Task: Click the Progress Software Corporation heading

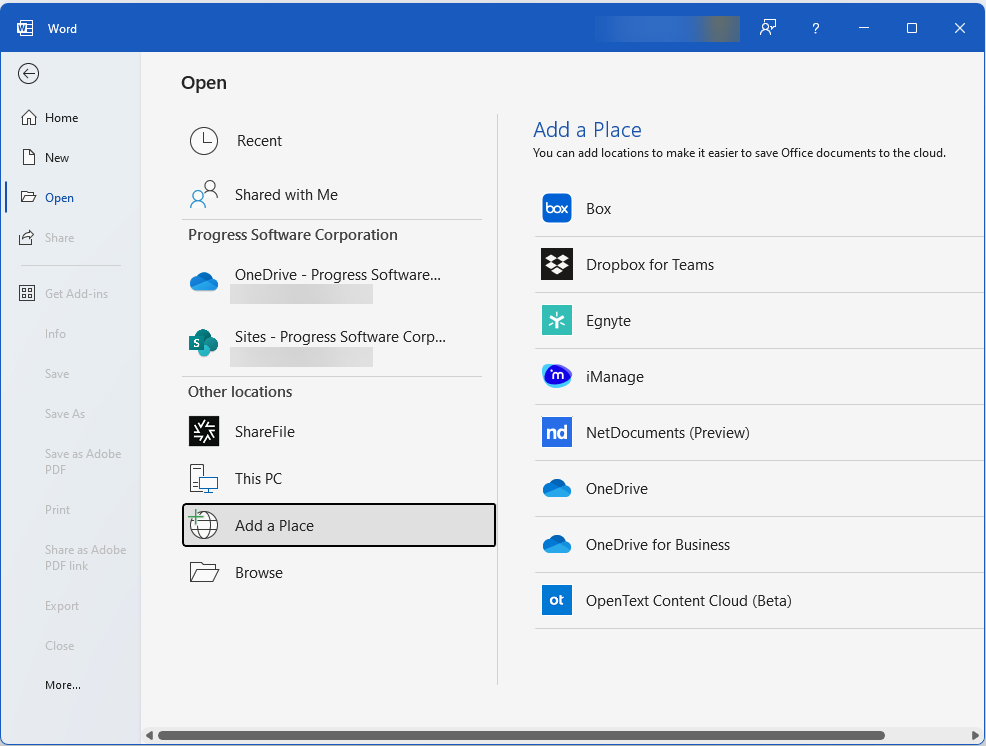Action: [x=292, y=235]
